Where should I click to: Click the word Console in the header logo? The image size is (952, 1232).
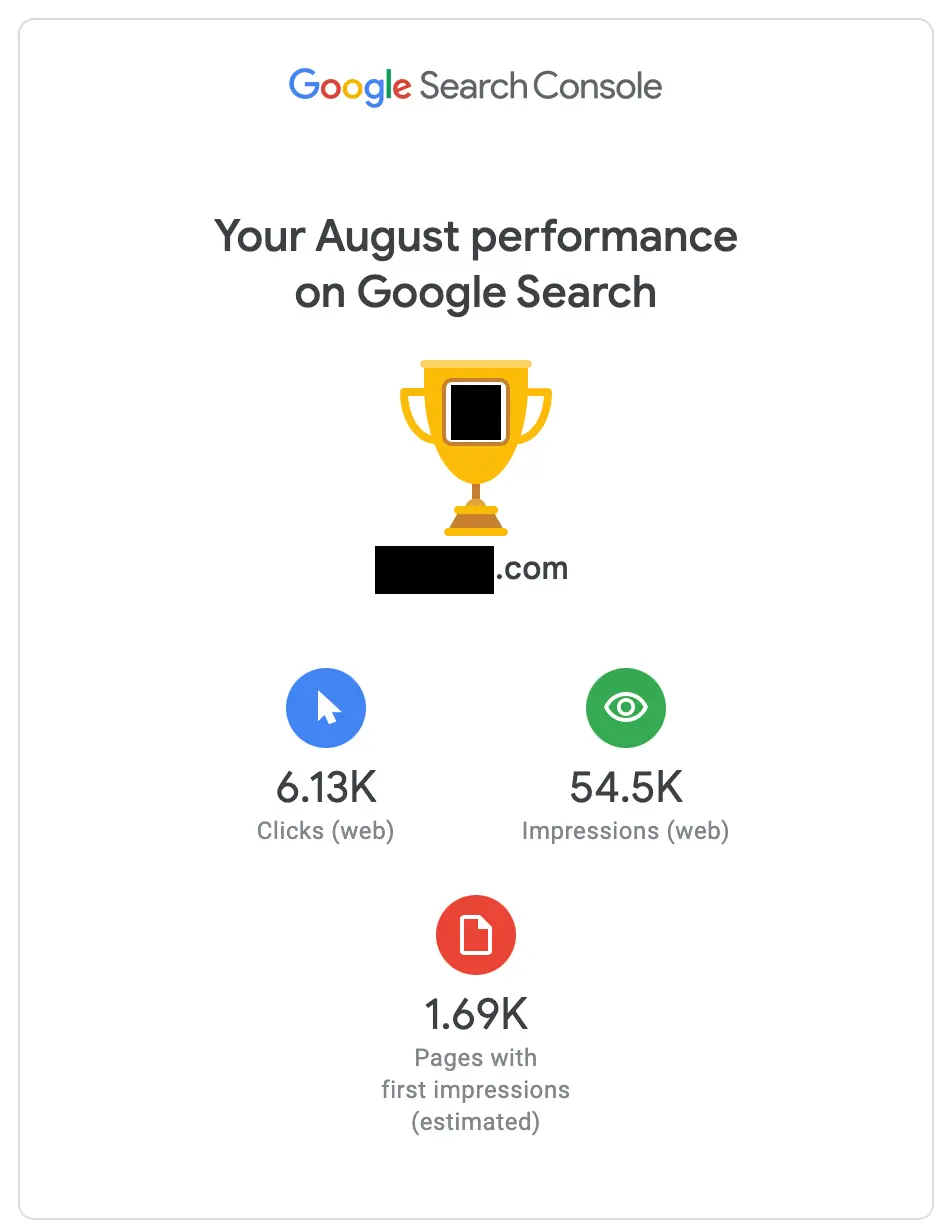(x=597, y=86)
